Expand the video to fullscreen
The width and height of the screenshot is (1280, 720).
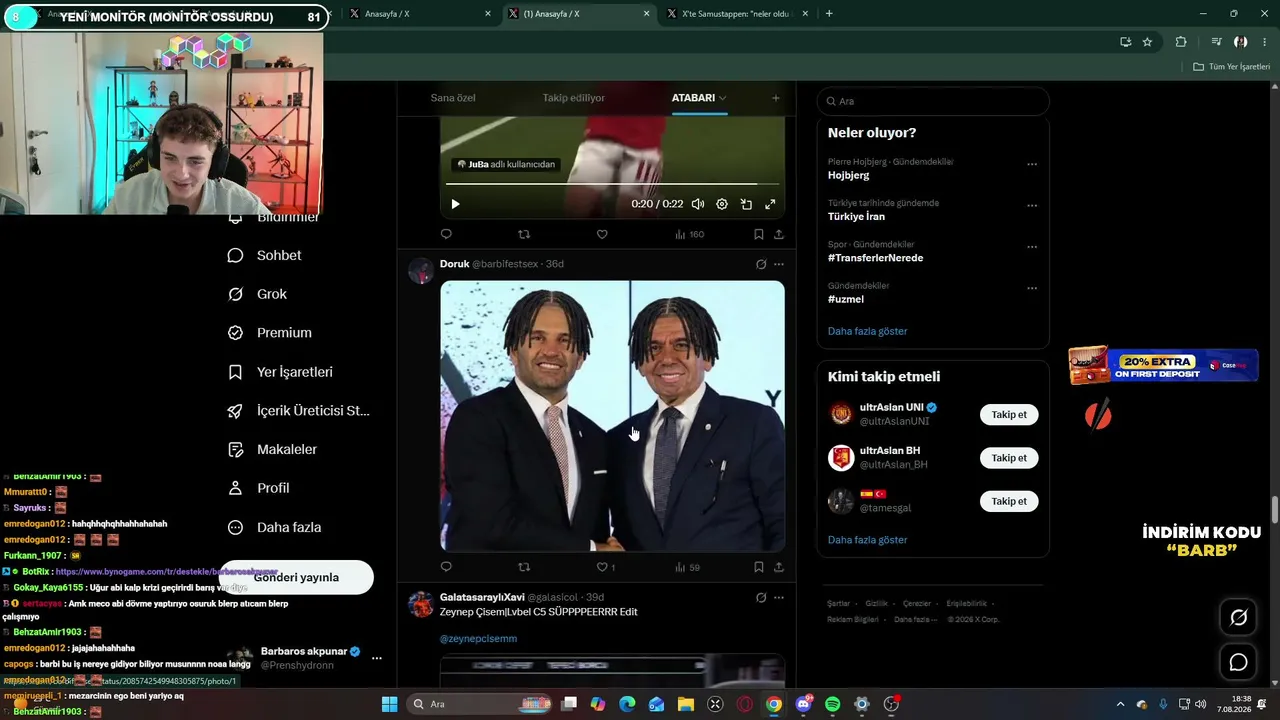pyautogui.click(x=770, y=204)
